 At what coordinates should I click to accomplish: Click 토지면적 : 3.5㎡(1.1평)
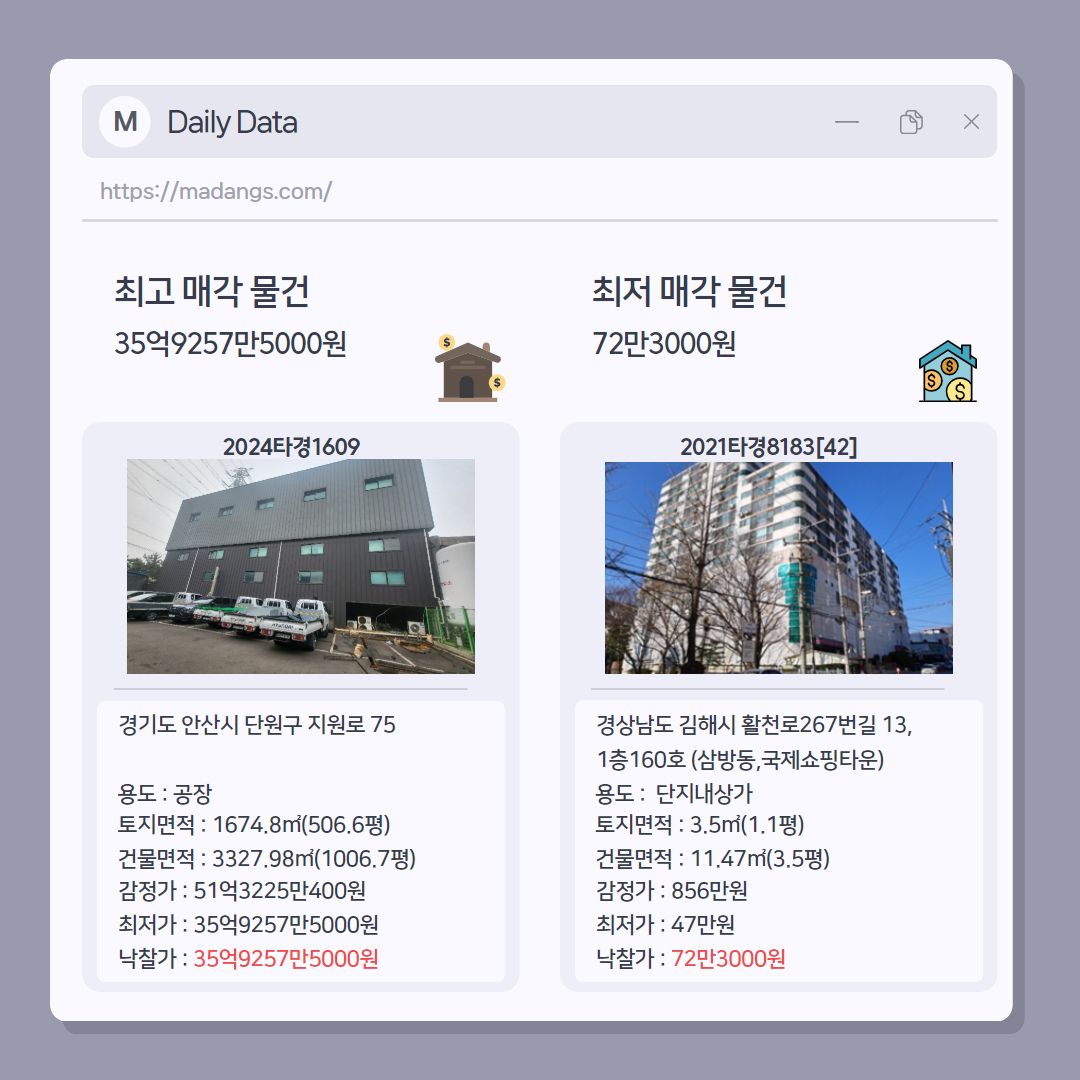[700, 824]
